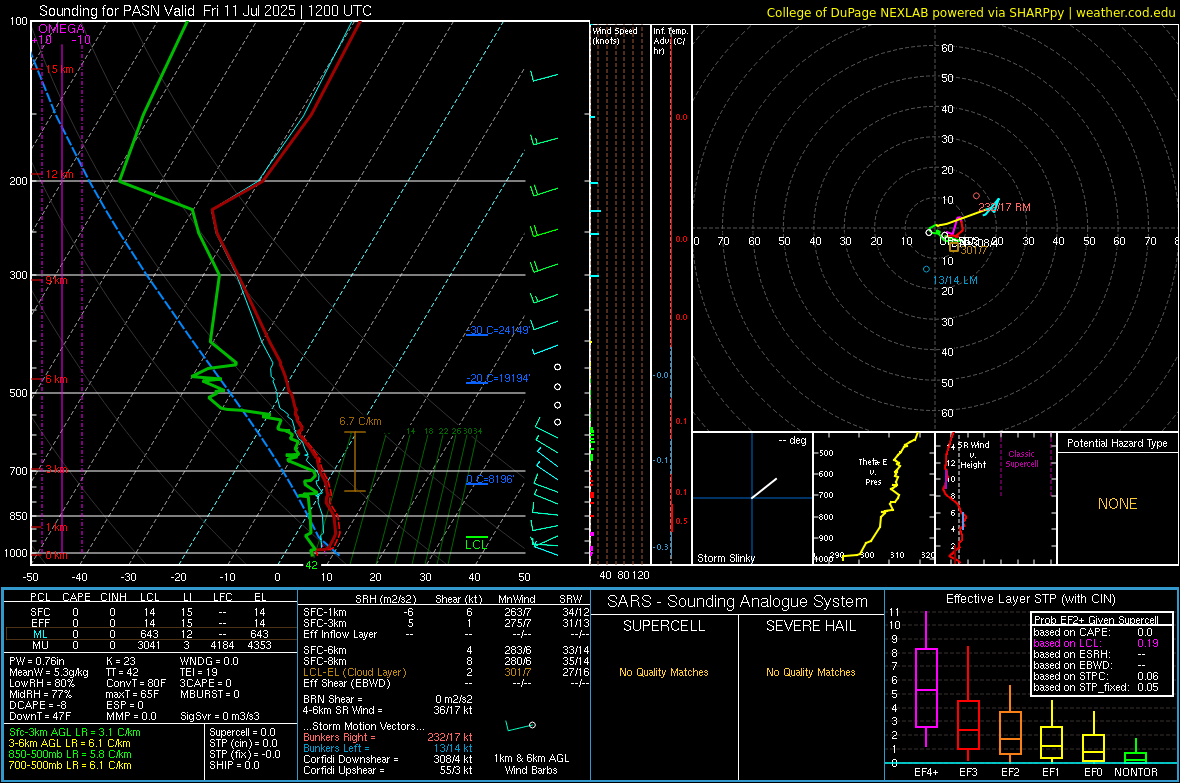Click the NONE hazard type value
Viewport: 1180px width, 783px height.
[1118, 504]
